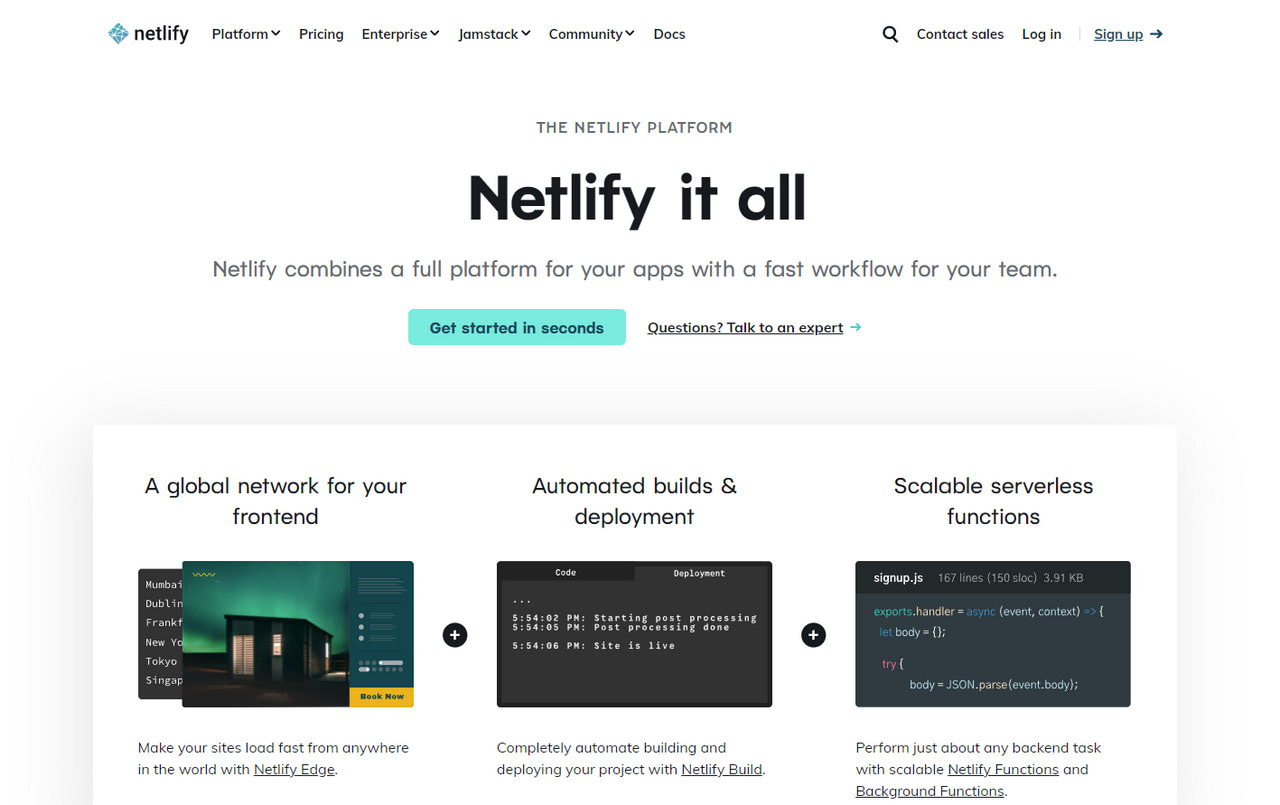Click A global network for your frontend heading
This screenshot has height=805, width=1280.
pos(275,501)
